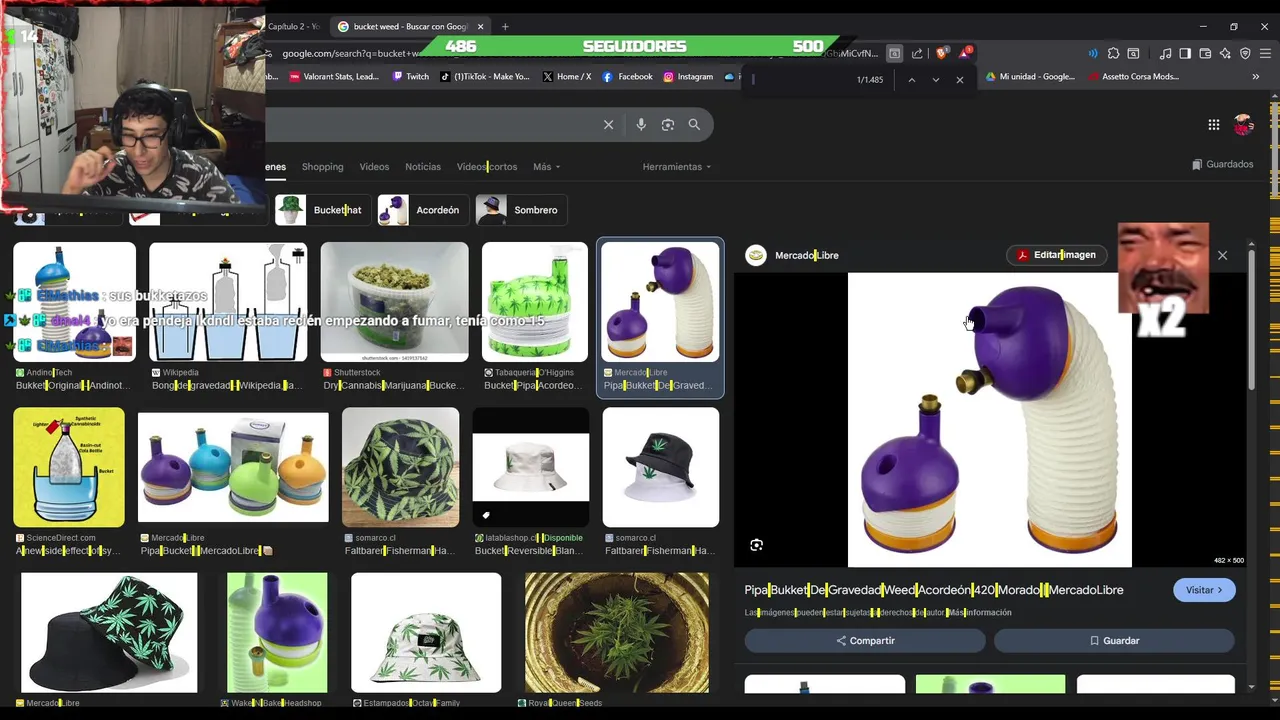1280x720 pixels.
Task: Click the Guardar button
Action: coord(1114,640)
